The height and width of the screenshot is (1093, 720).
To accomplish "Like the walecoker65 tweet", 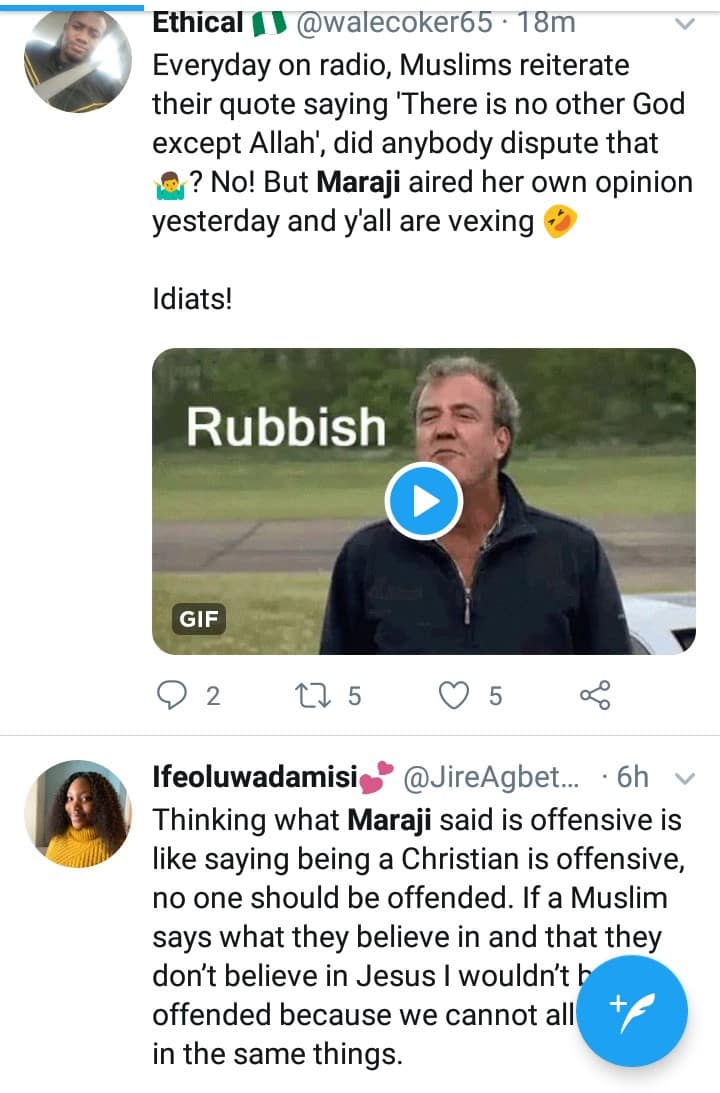I will 456,695.
